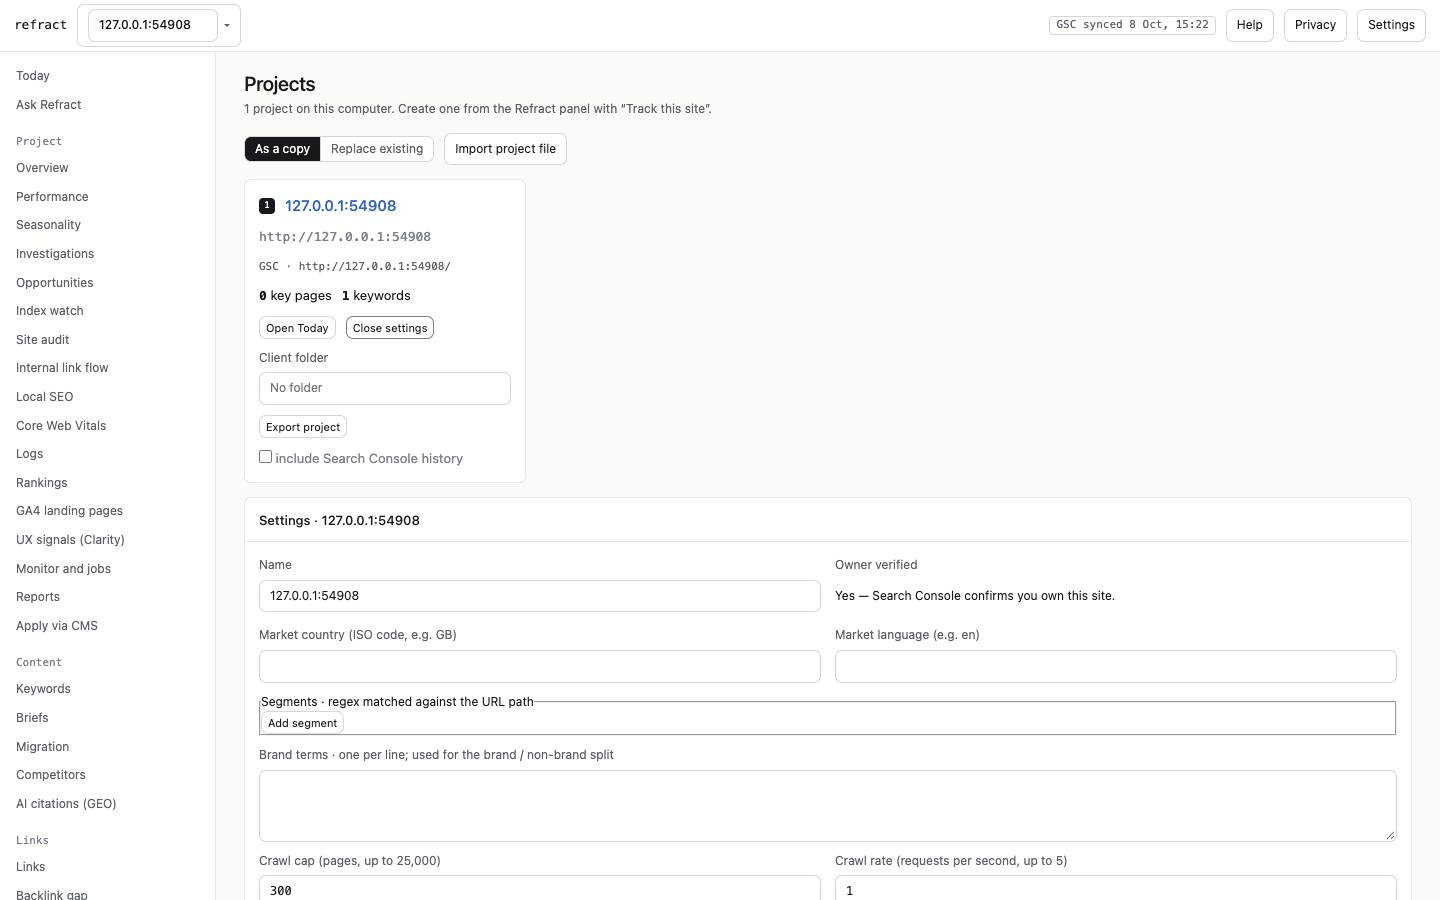This screenshot has width=1440, height=900.
Task: Select the As a copy import mode
Action: click(282, 149)
